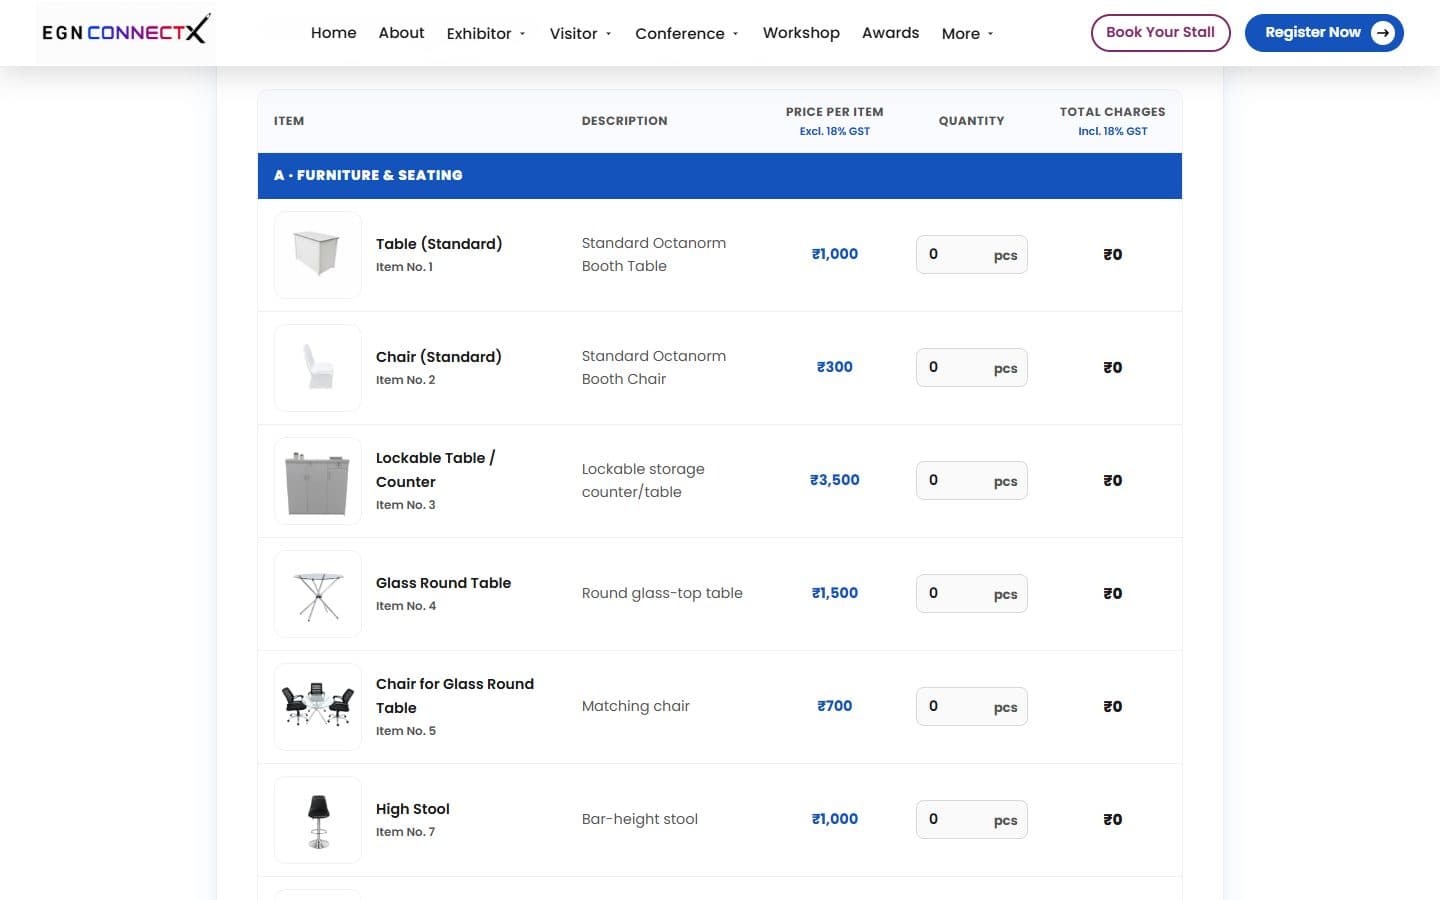Click the Description column header

(x=624, y=121)
